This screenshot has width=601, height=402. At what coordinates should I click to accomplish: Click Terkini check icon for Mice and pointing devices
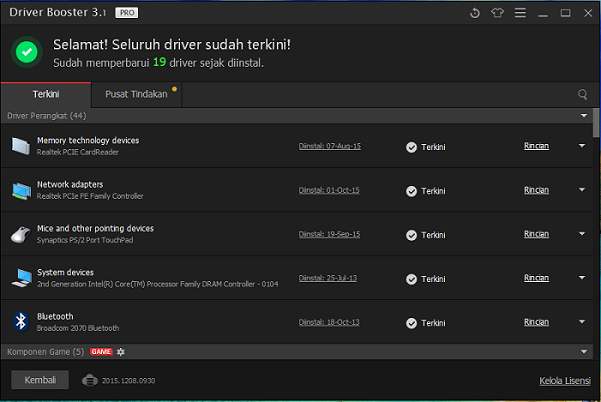(x=411, y=235)
